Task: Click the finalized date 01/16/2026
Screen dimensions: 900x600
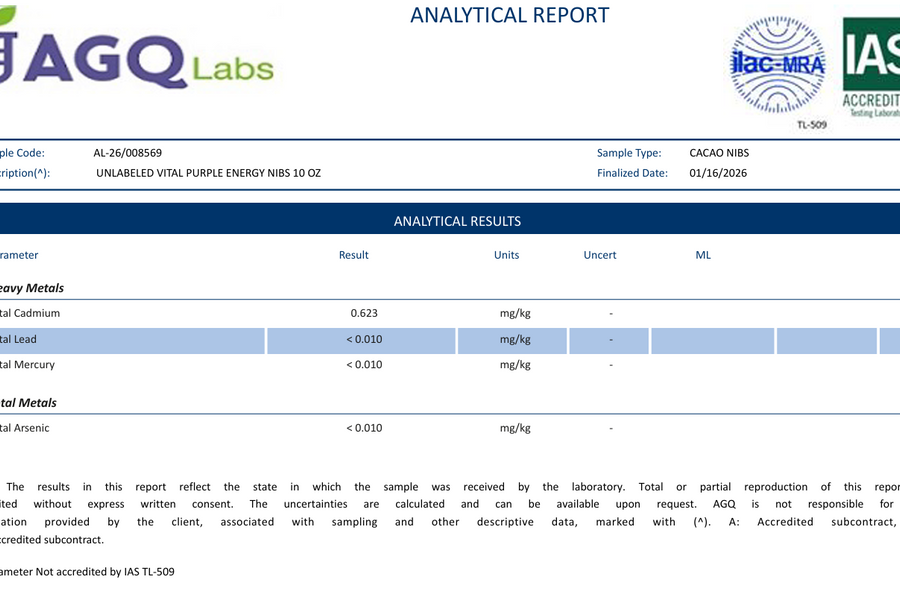Action: click(x=718, y=173)
